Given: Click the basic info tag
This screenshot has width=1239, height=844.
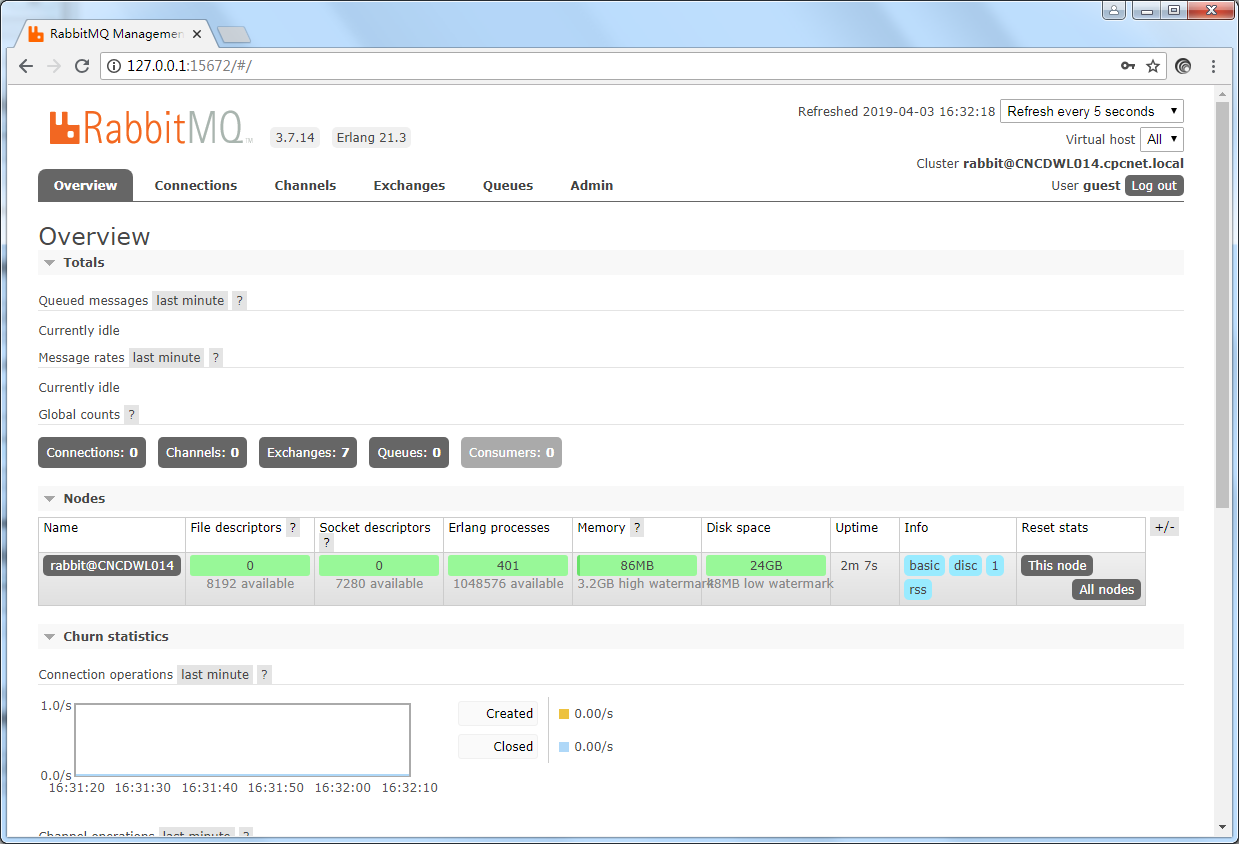Looking at the screenshot, I should click(x=924, y=565).
